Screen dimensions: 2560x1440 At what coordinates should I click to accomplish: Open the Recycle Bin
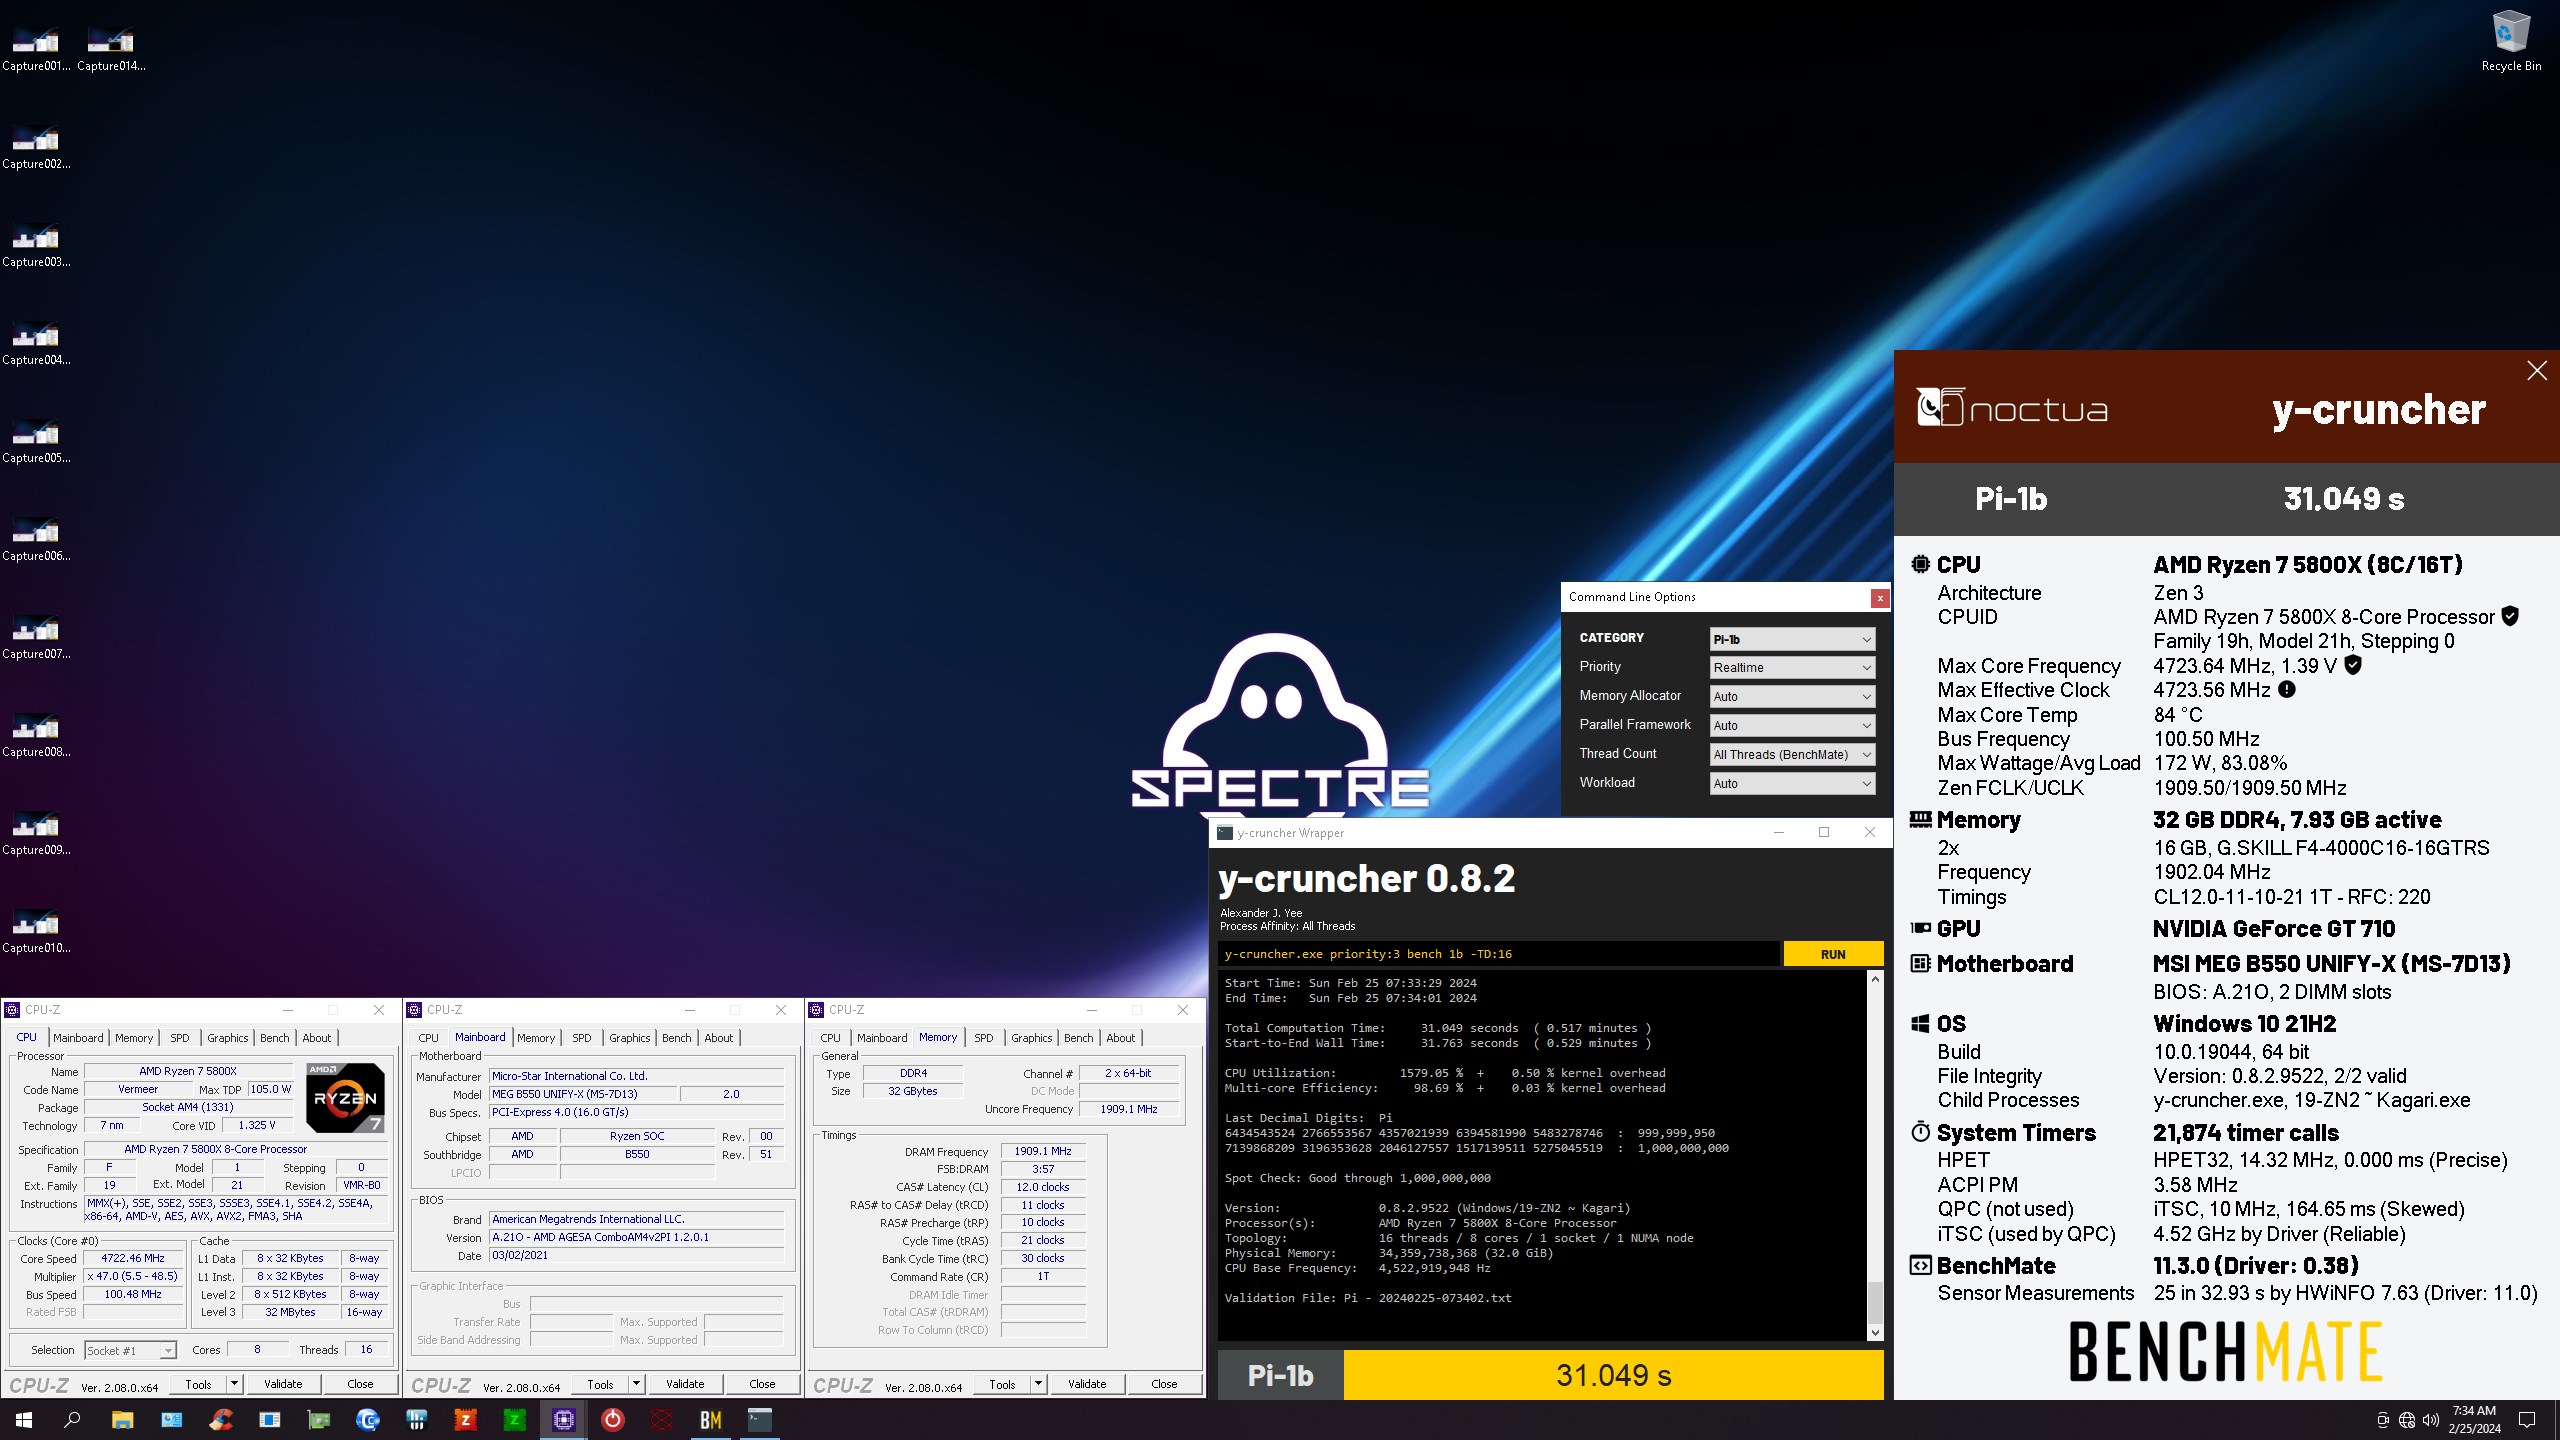click(x=2511, y=42)
